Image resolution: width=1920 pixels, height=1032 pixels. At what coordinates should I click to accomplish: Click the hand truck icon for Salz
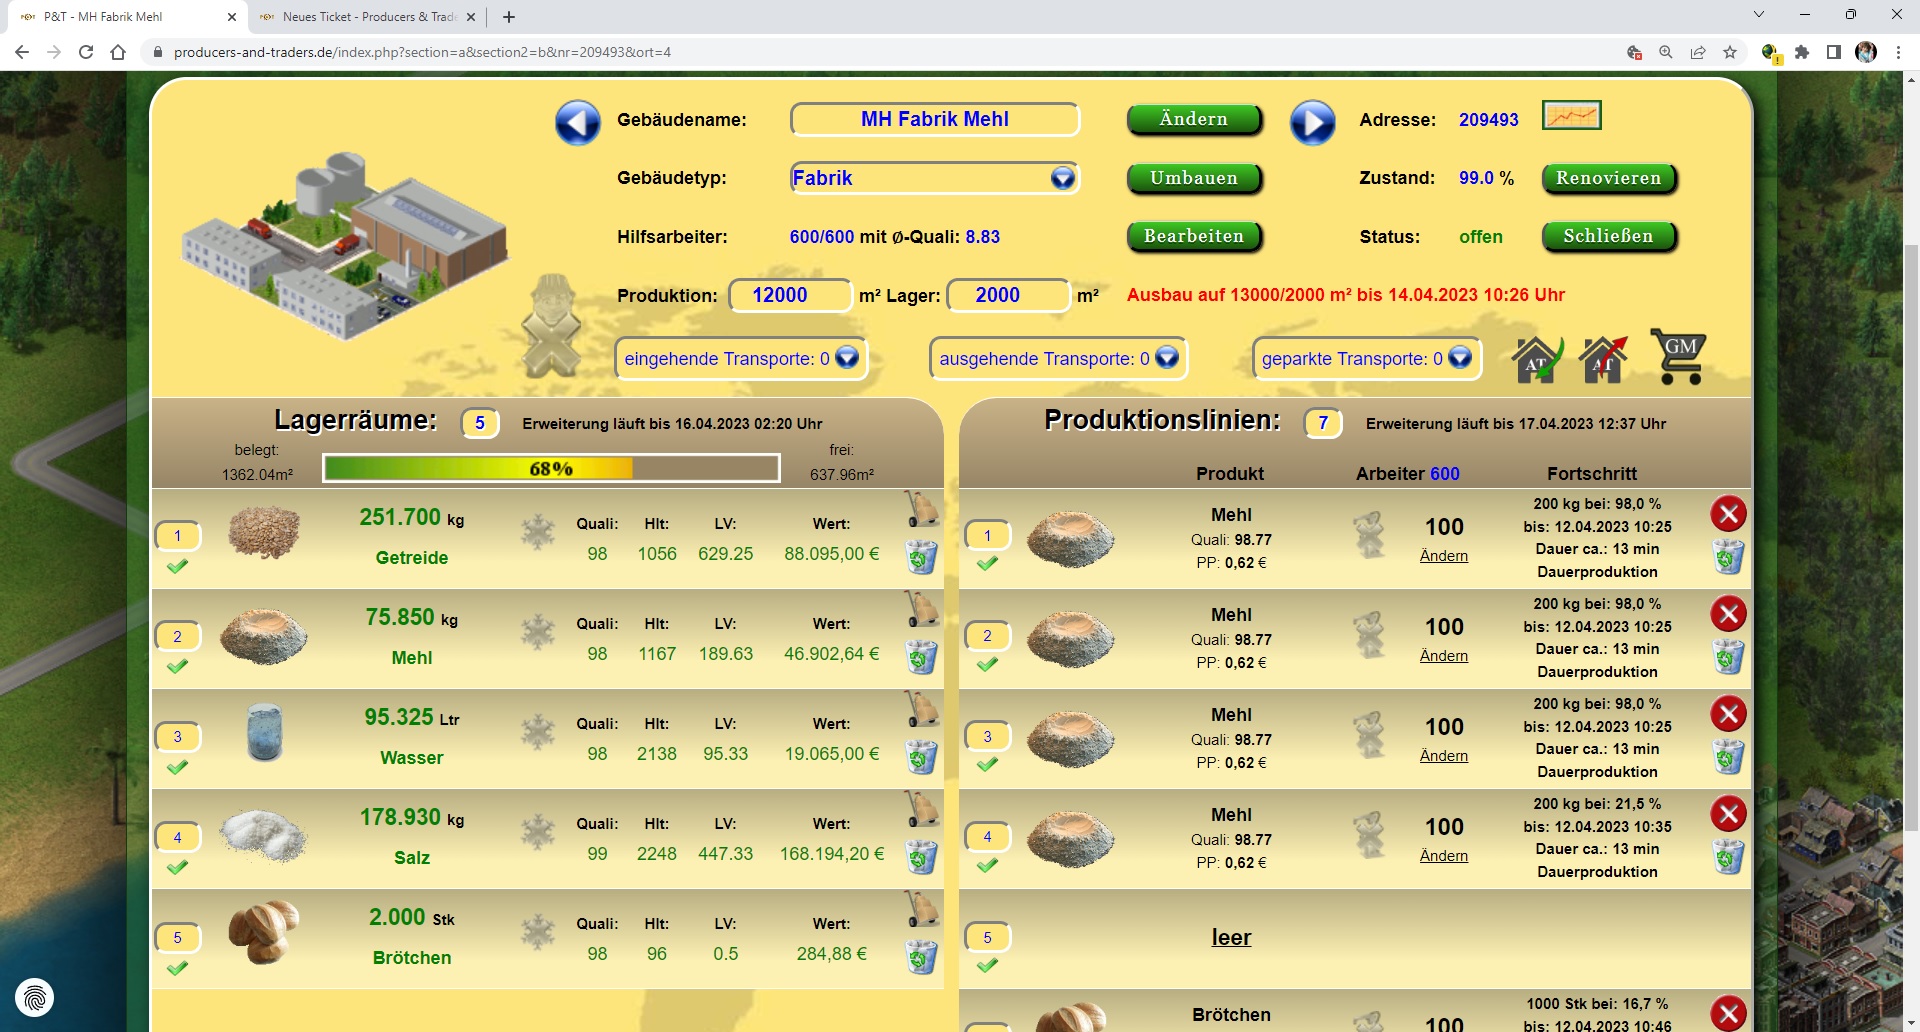tap(922, 809)
